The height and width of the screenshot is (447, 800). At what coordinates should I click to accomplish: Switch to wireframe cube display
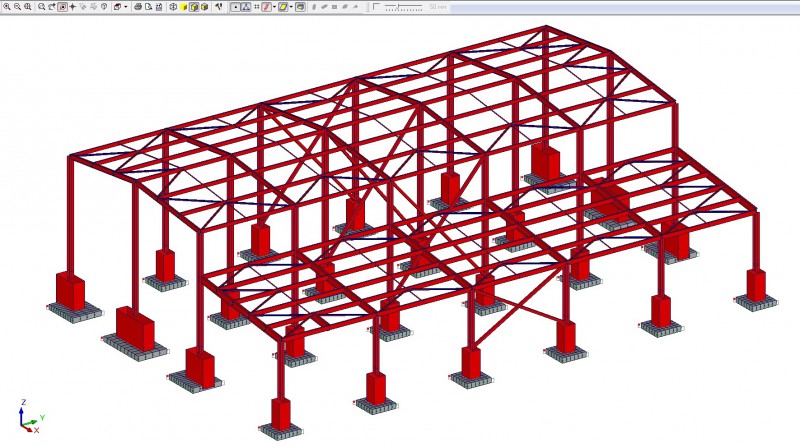point(173,7)
